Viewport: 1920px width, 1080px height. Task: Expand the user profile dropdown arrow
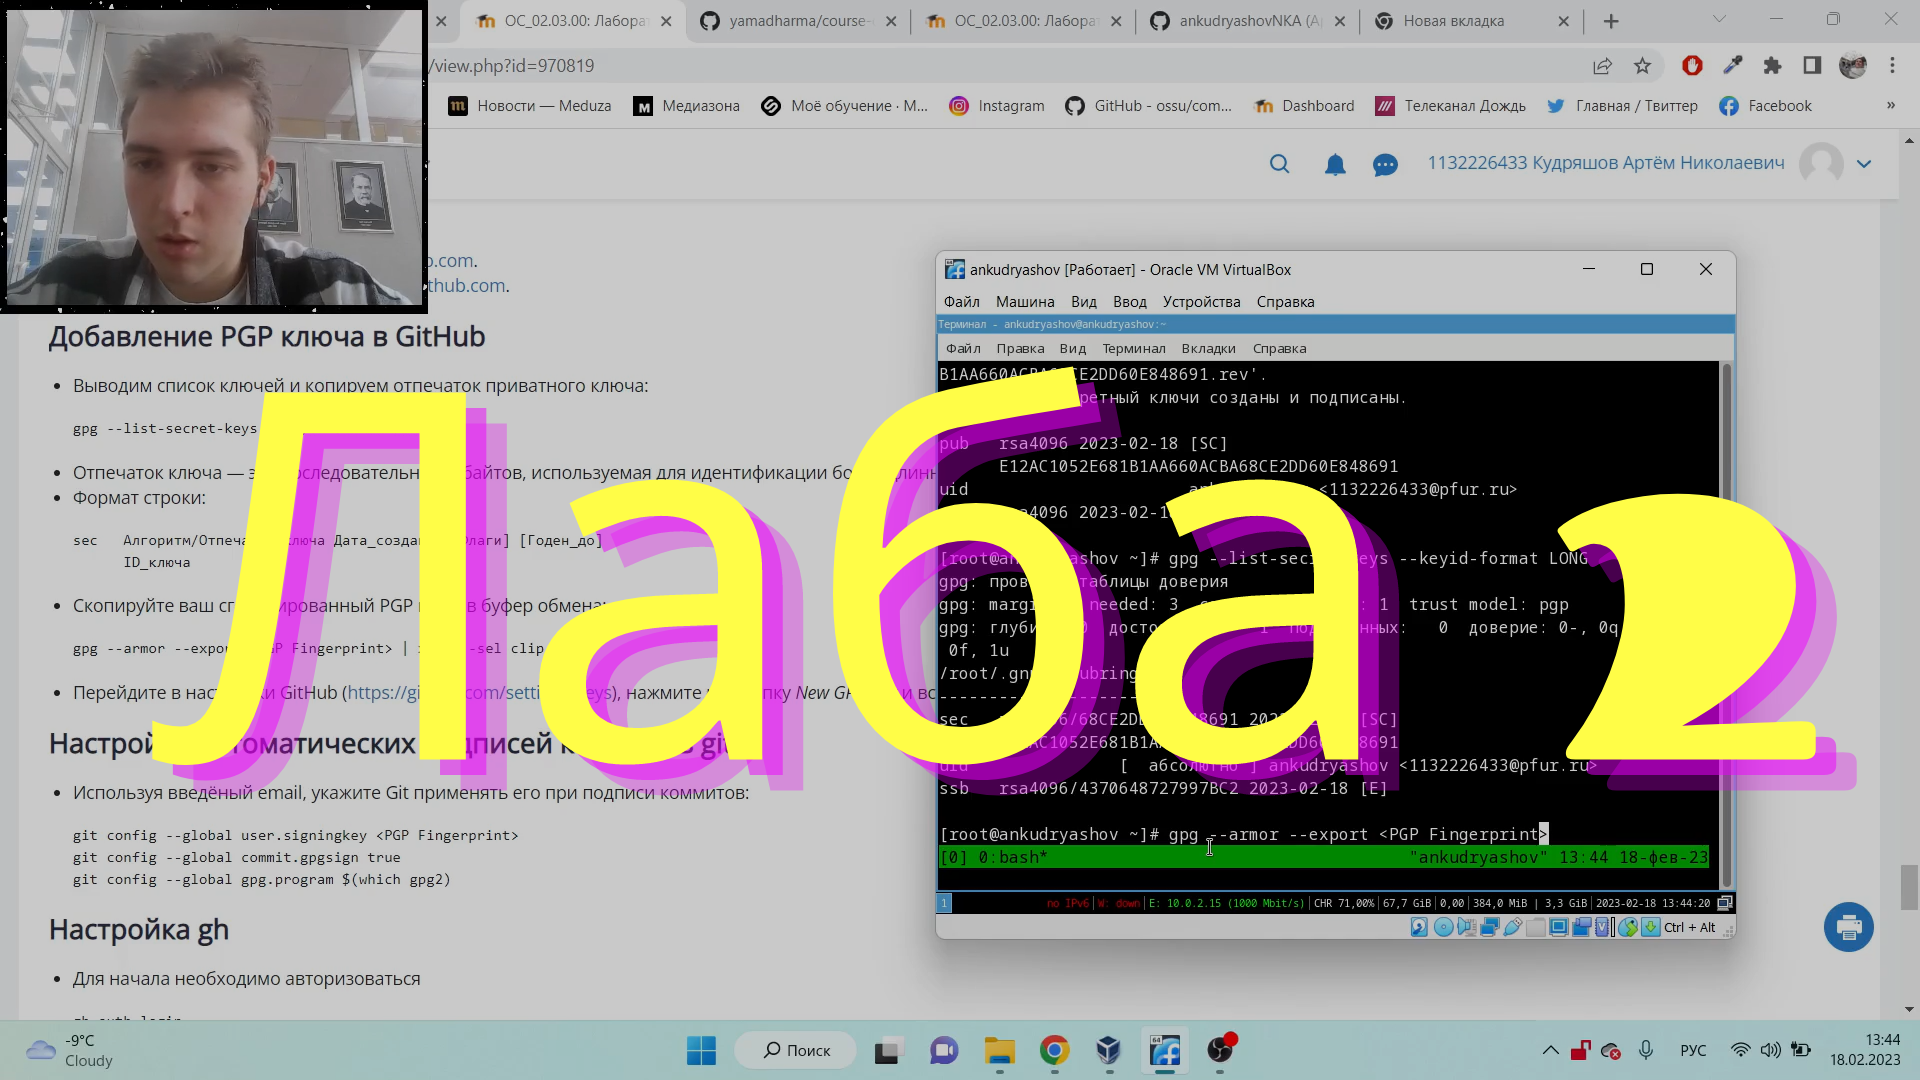coord(1864,164)
